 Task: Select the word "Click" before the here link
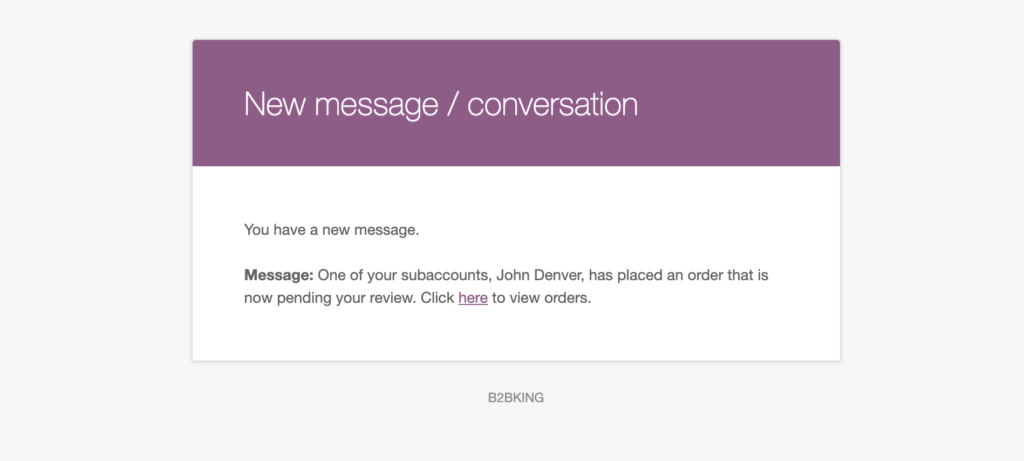(437, 298)
